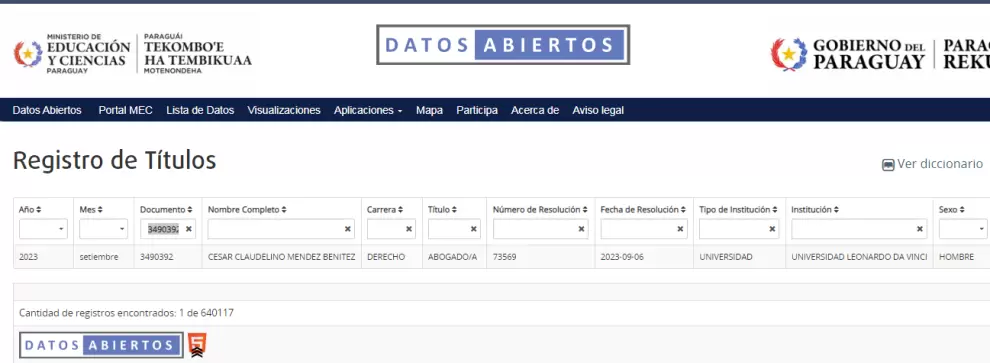Screen dimensions: 990x363
Task: Select date cell 2023-09-06
Action: [644, 258]
